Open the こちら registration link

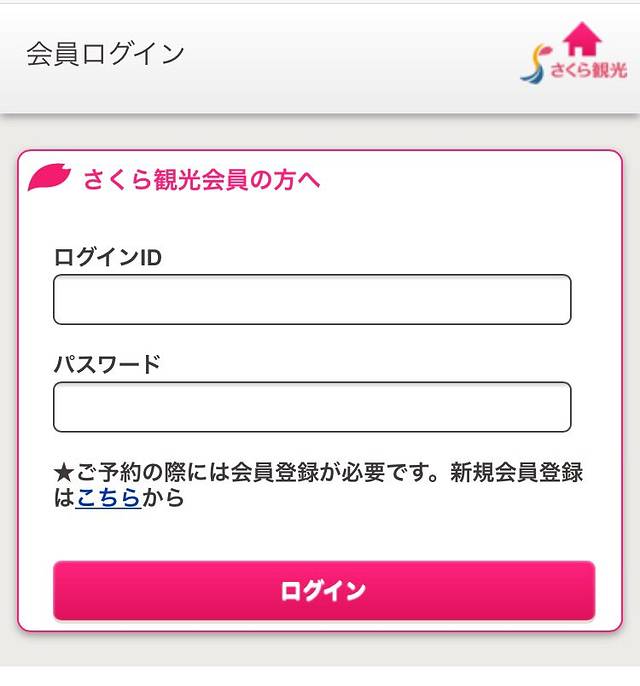pyautogui.click(x=108, y=498)
